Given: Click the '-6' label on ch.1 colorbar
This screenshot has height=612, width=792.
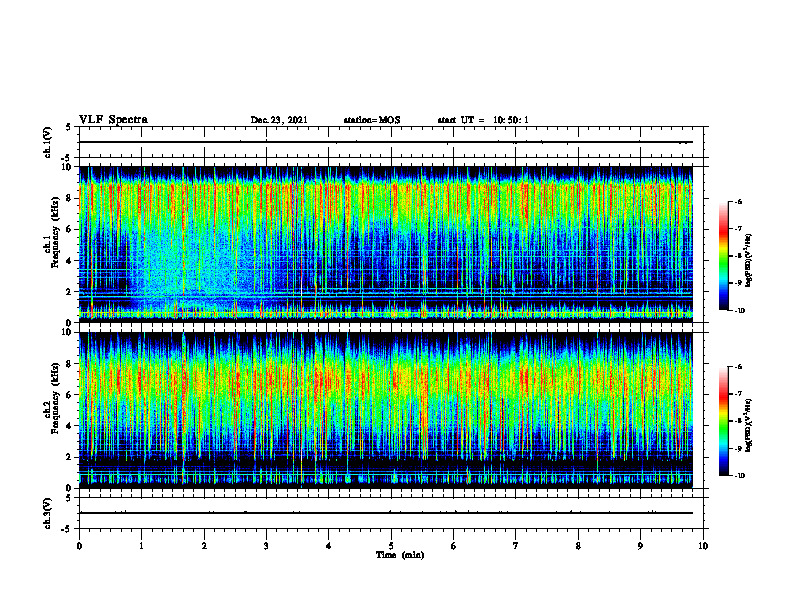Looking at the screenshot, I should pyautogui.click(x=738, y=202).
